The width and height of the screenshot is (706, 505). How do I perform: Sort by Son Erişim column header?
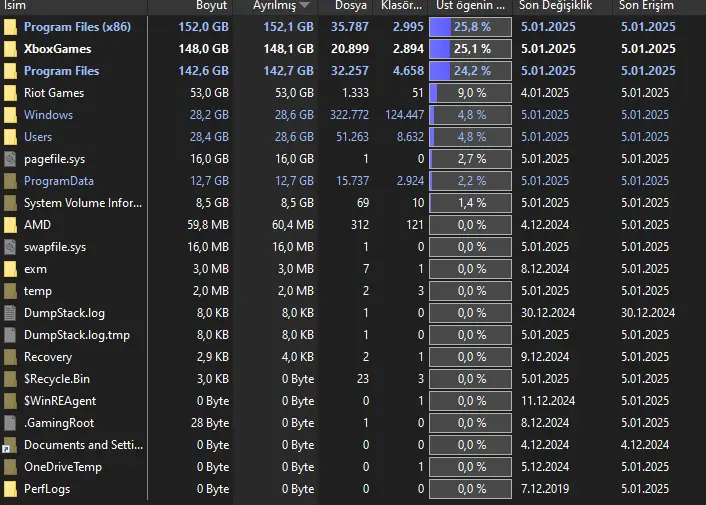point(659,6)
